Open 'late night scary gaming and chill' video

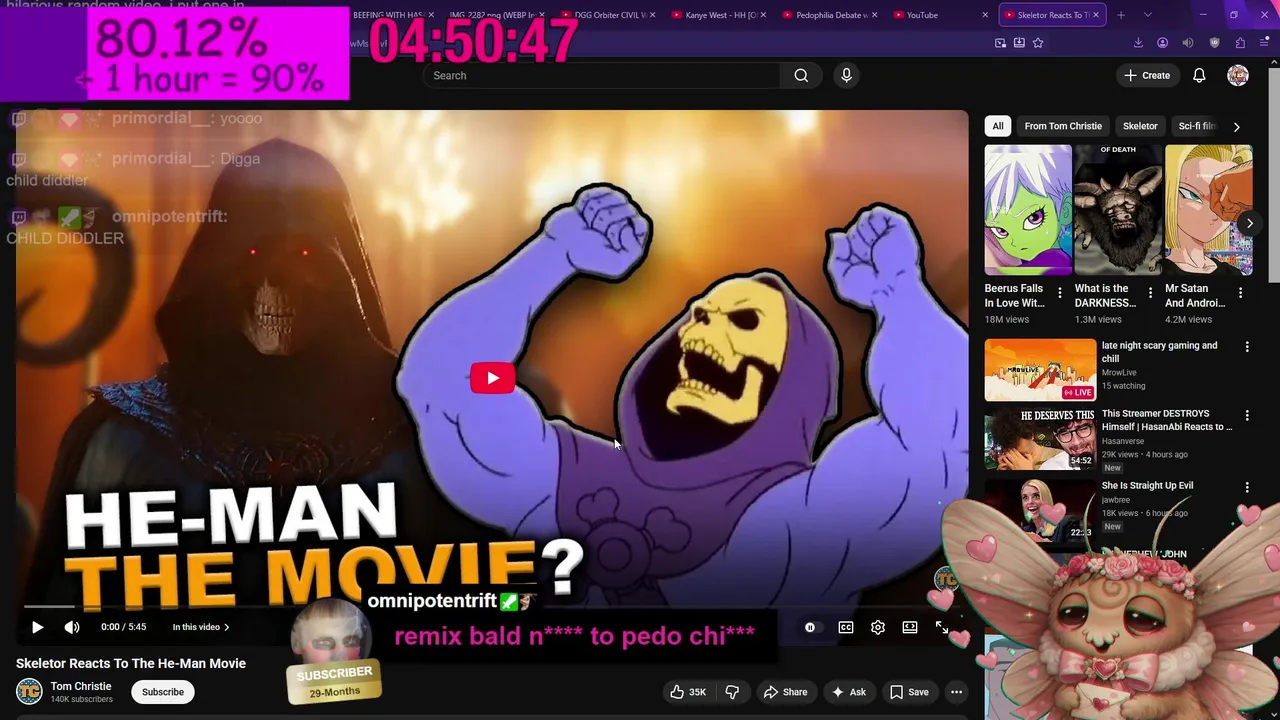click(1159, 351)
